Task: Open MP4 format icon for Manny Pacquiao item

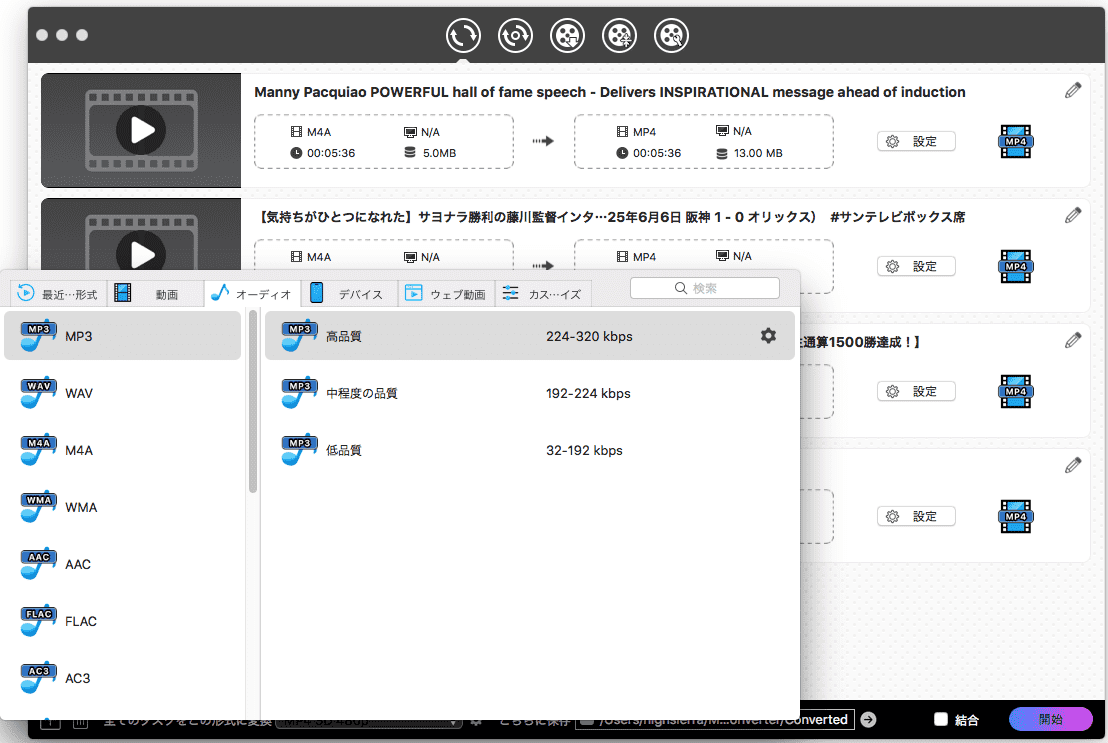Action: [x=1015, y=141]
